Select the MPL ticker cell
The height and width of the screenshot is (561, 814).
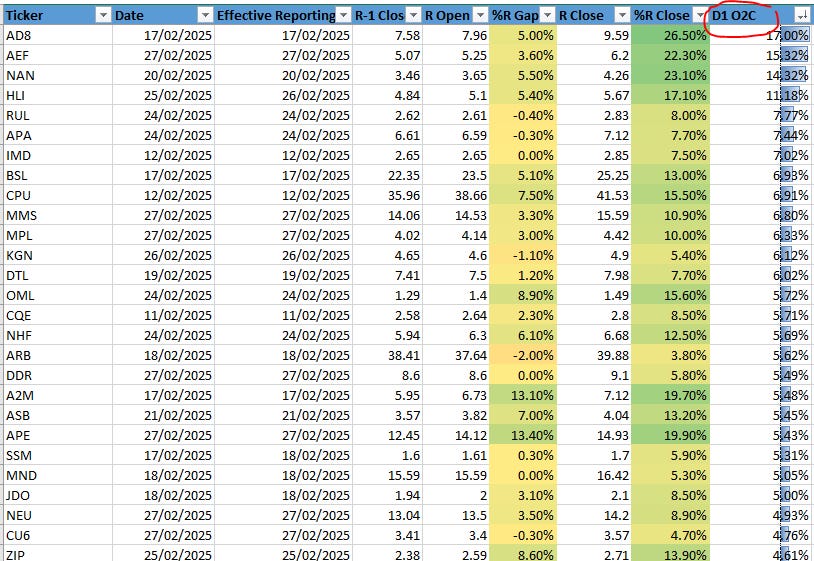pos(57,236)
